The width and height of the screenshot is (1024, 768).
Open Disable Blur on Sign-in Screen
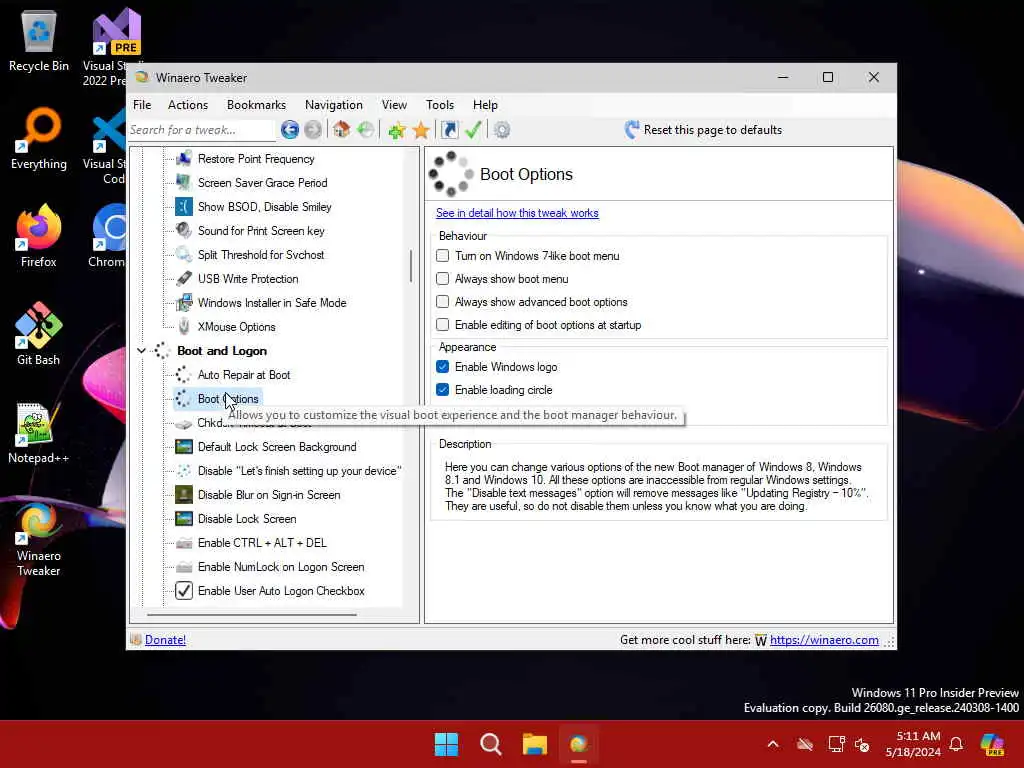click(269, 495)
